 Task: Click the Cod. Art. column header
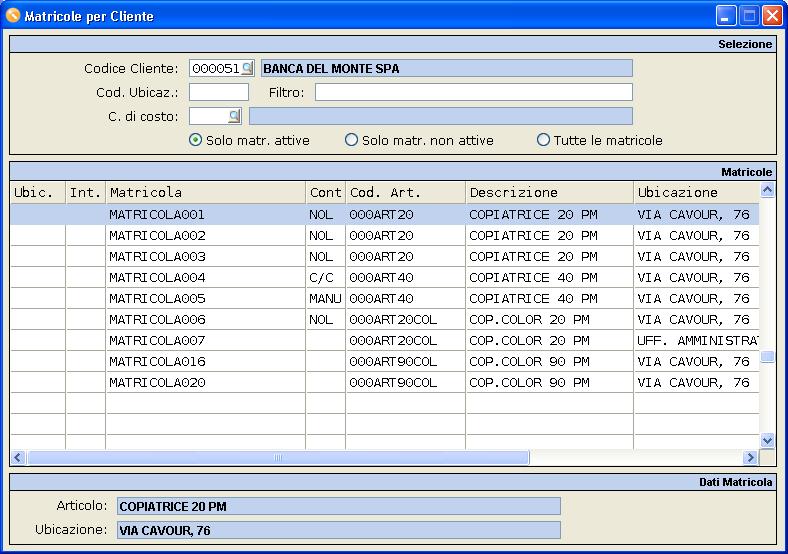click(406, 192)
